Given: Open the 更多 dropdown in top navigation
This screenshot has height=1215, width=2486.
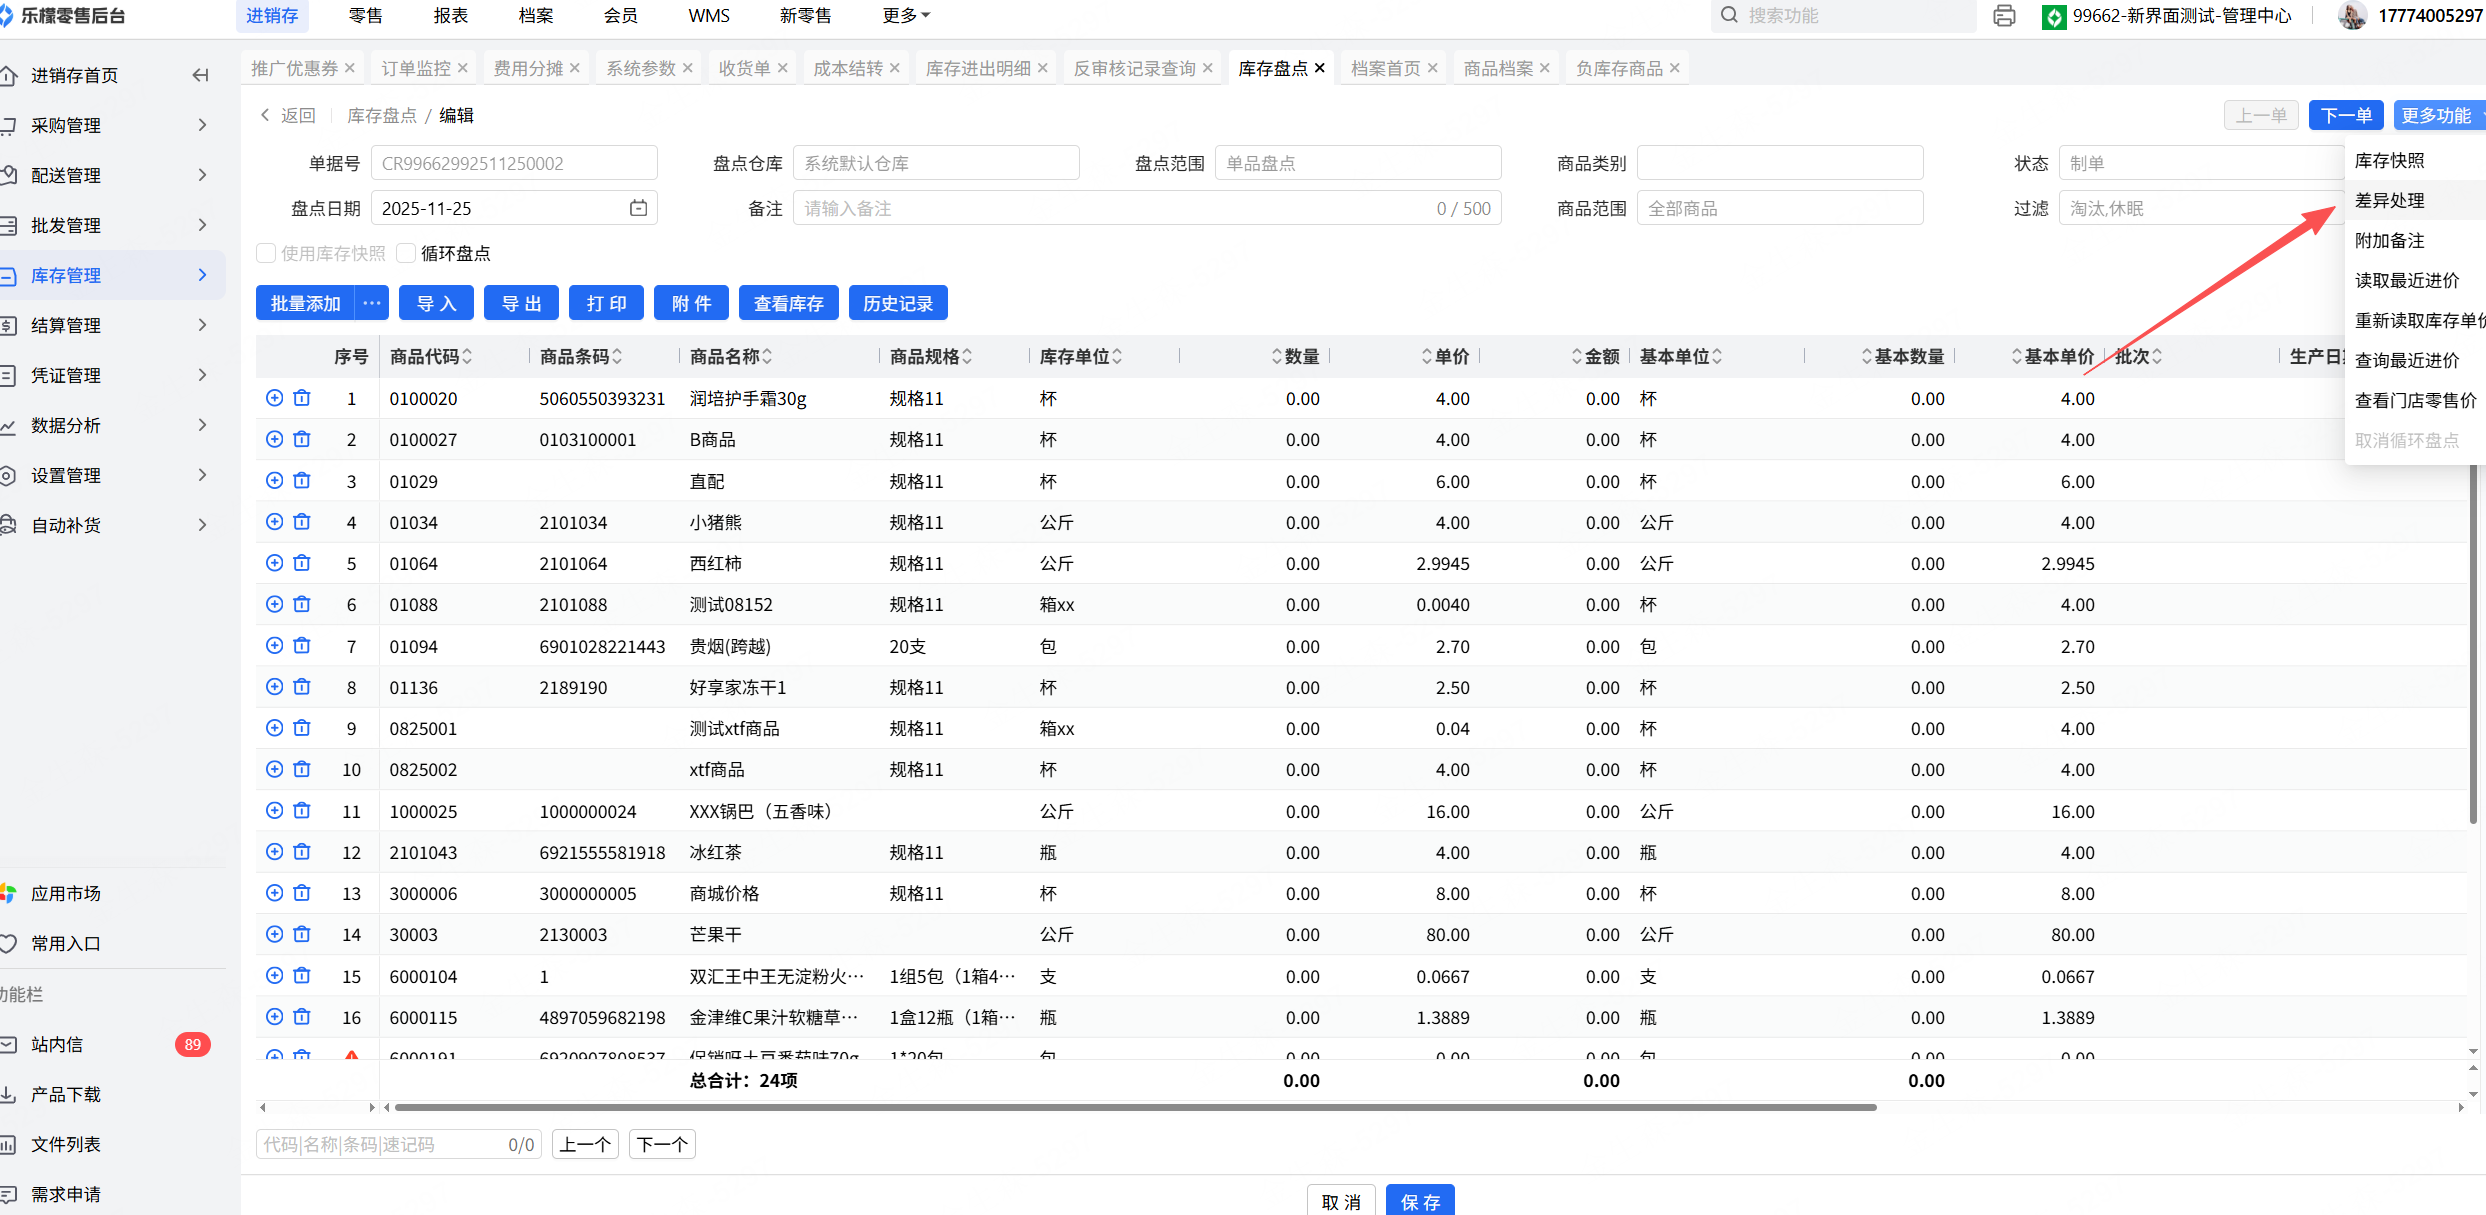Looking at the screenshot, I should (906, 16).
